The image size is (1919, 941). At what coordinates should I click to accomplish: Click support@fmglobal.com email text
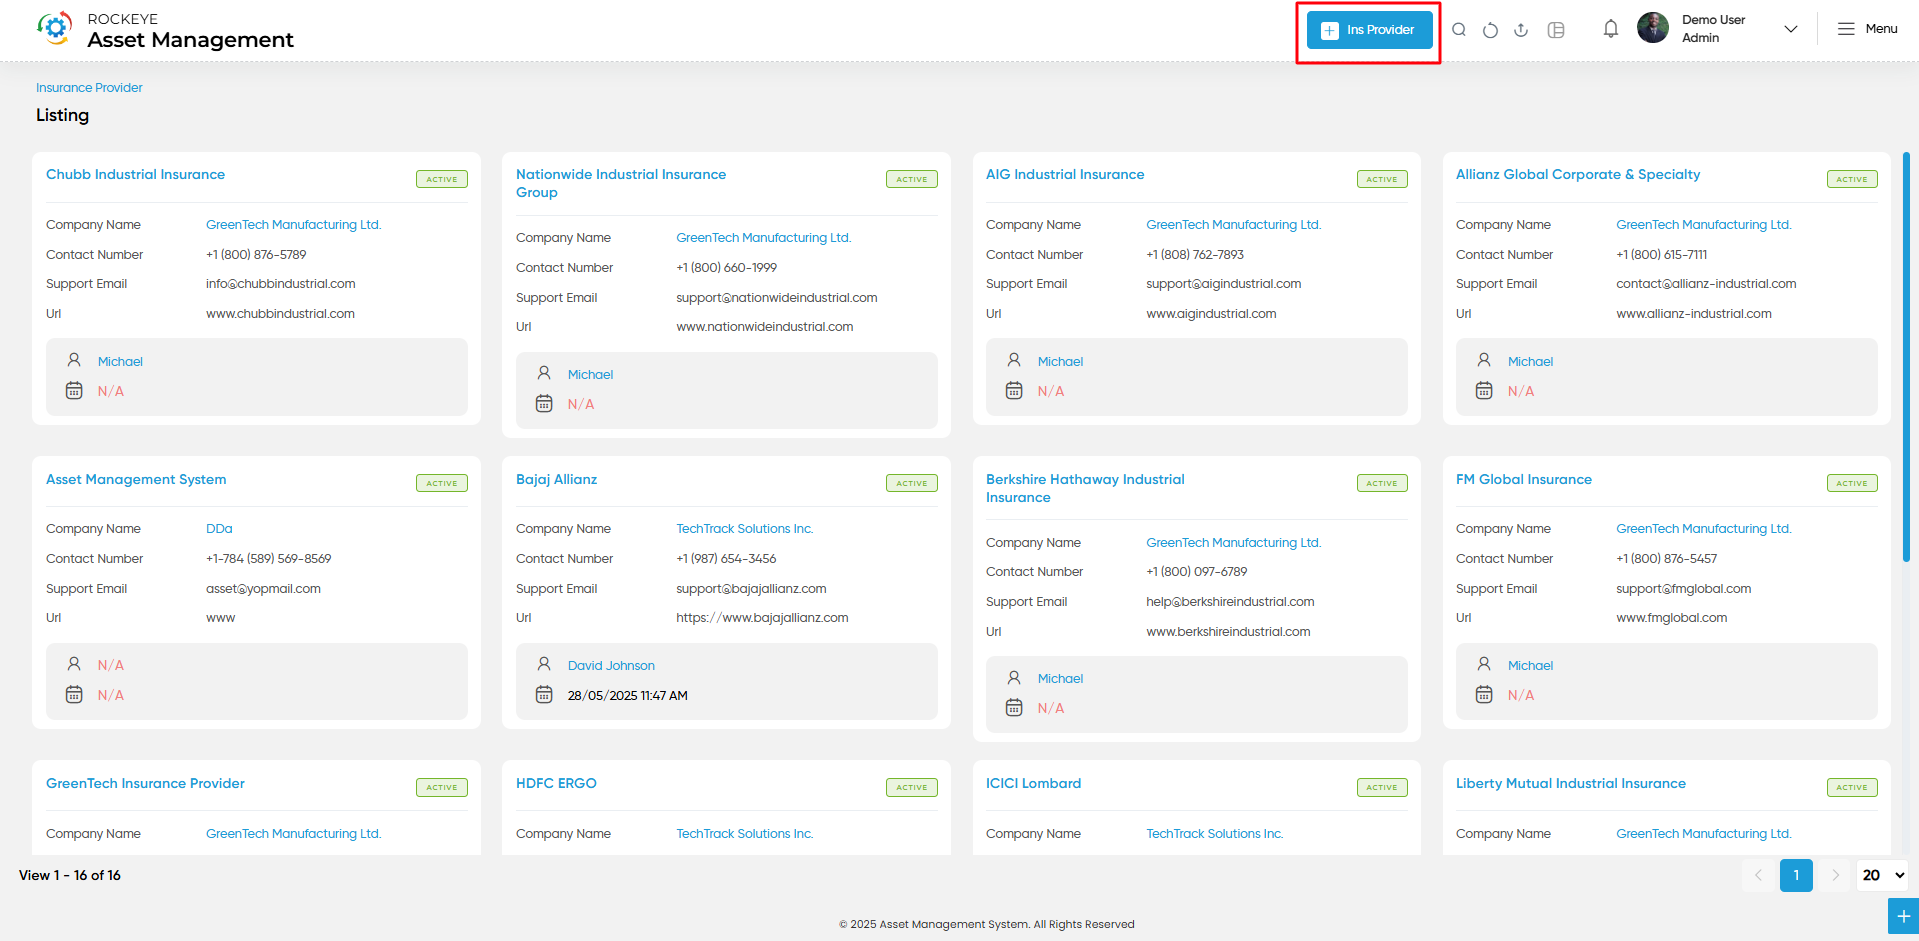[1683, 589]
